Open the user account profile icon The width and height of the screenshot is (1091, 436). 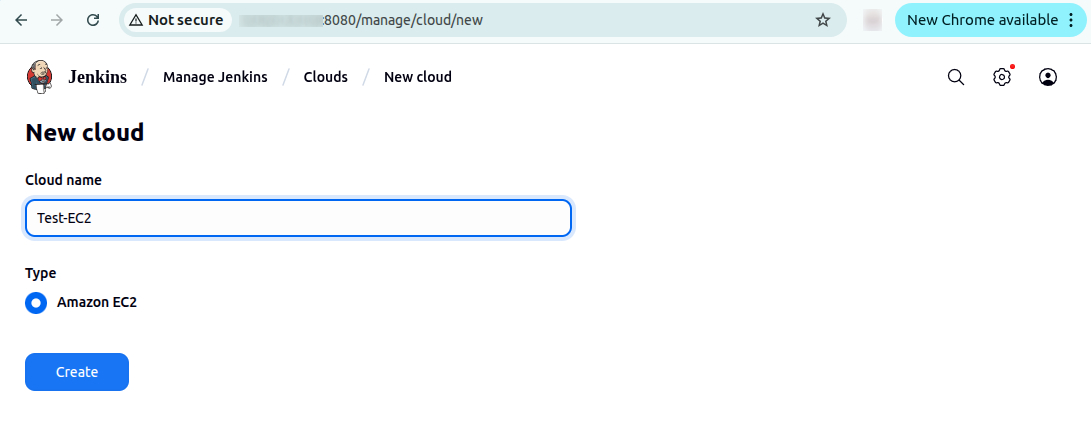(1048, 77)
